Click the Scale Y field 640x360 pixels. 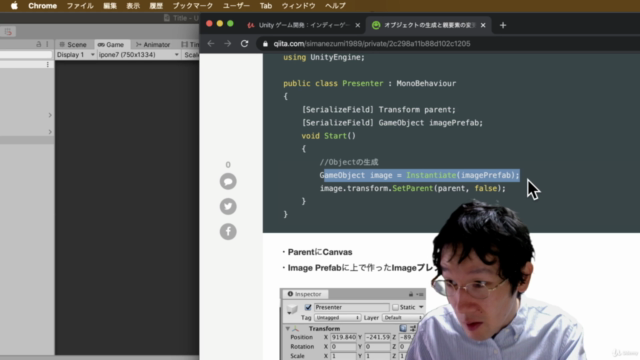click(x=378, y=356)
